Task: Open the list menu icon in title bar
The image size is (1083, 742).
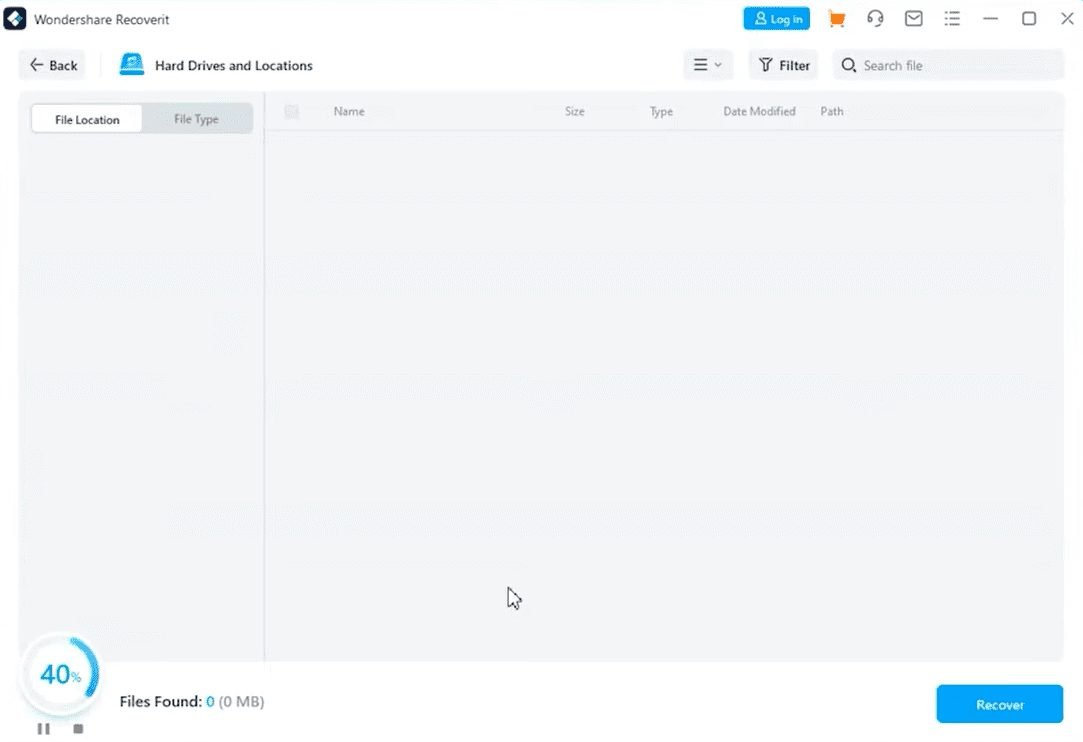Action: 952,19
